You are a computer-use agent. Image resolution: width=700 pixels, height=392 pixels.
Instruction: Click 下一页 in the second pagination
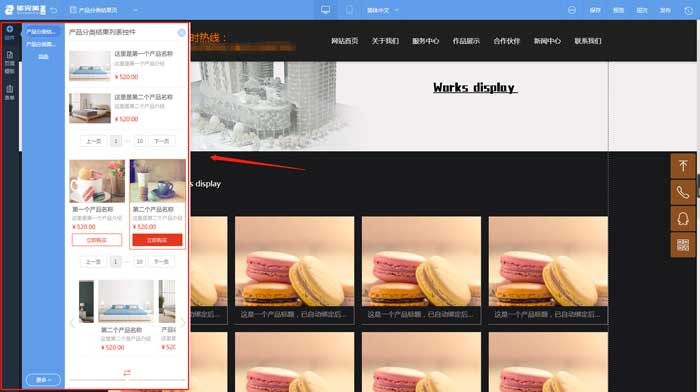coord(161,262)
